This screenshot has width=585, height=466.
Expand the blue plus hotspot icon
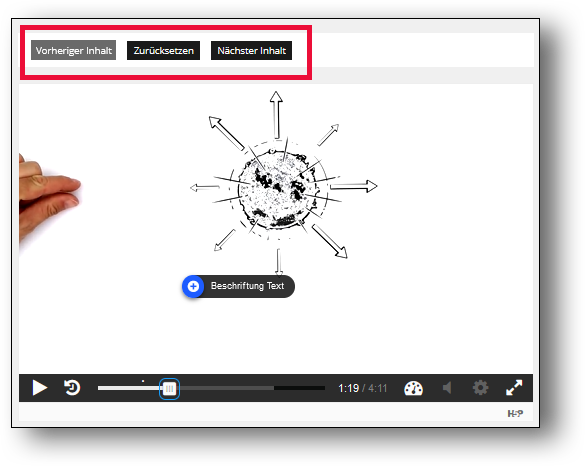tap(193, 286)
